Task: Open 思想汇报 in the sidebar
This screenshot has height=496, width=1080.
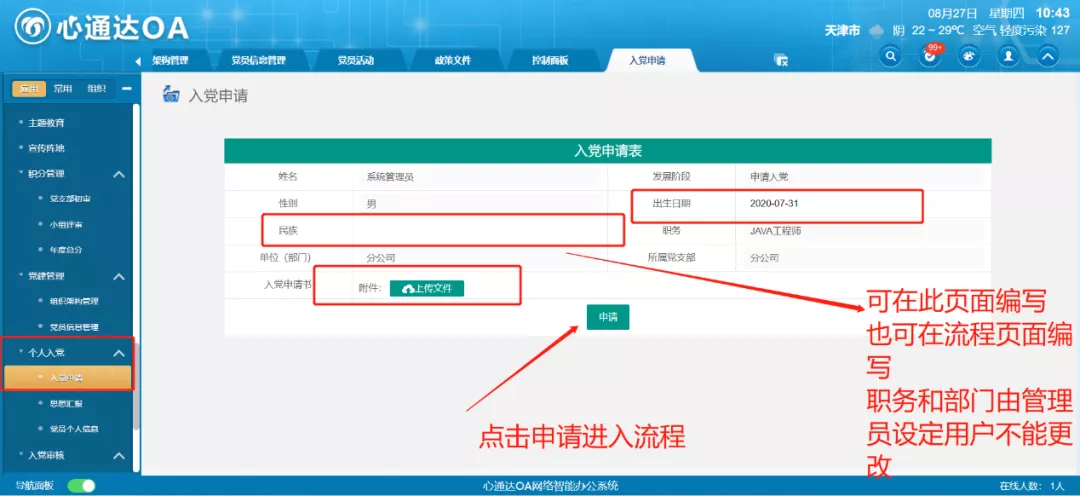Action: (67, 404)
